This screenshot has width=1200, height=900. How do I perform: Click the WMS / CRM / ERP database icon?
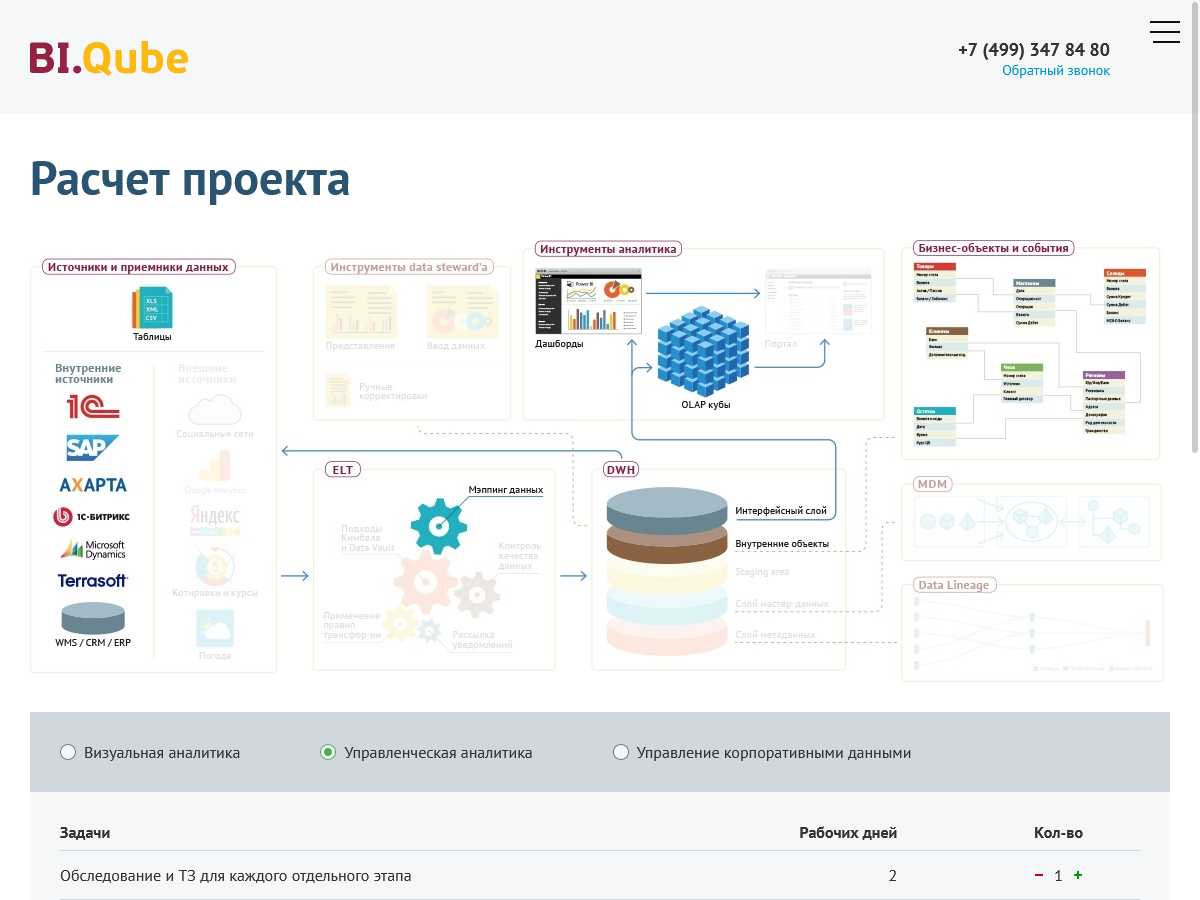tap(92, 617)
